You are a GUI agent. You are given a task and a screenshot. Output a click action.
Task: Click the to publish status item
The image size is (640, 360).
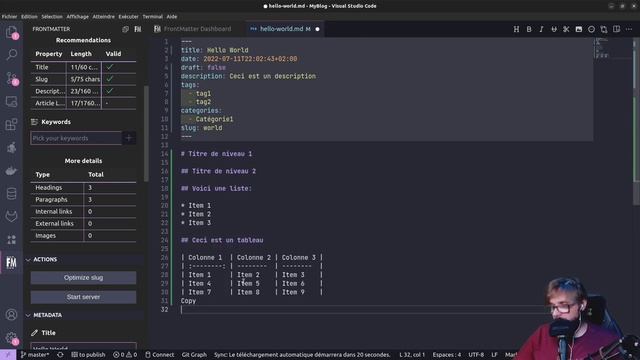88,355
